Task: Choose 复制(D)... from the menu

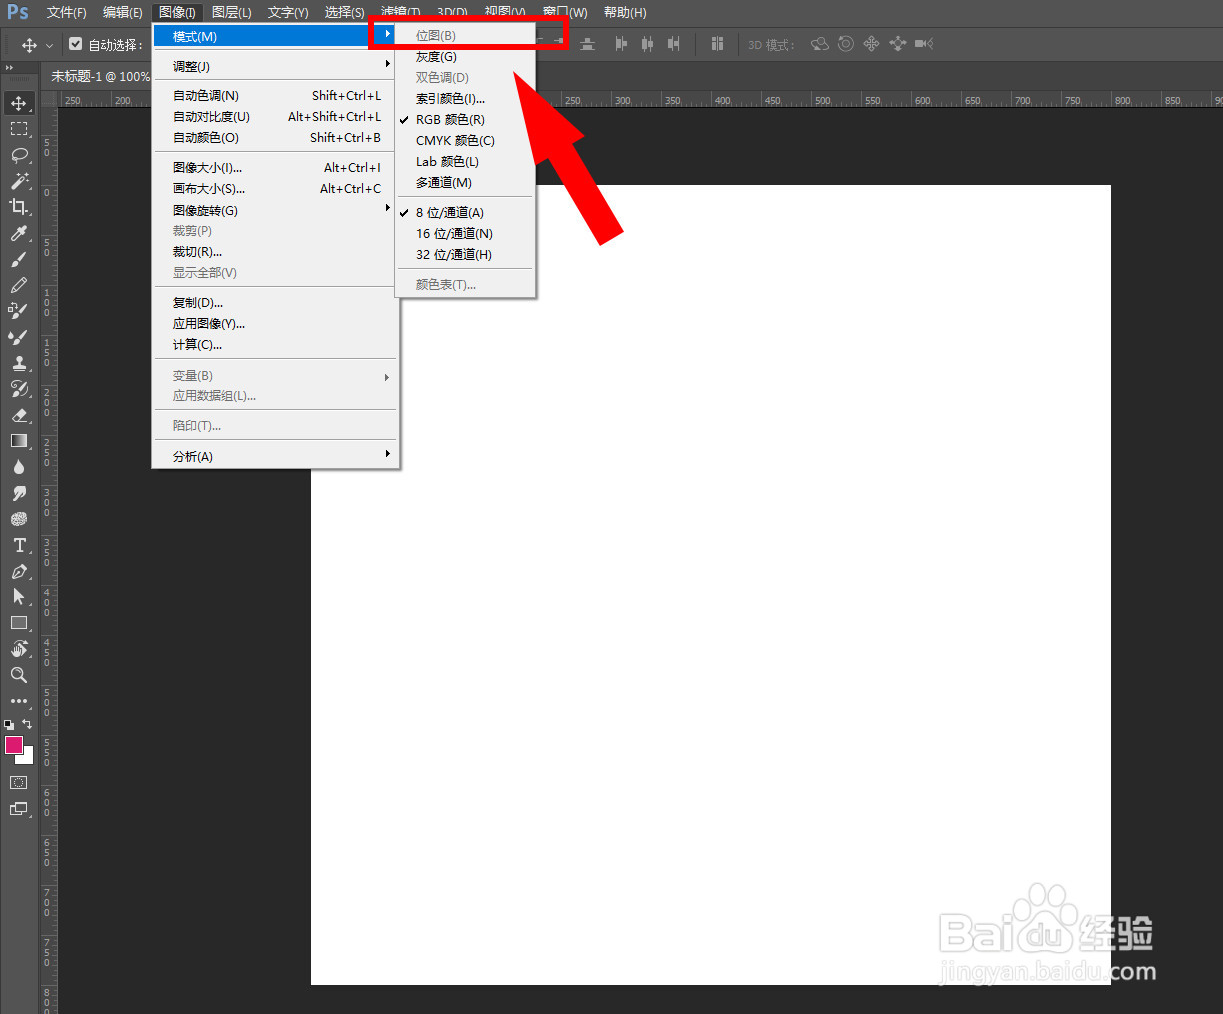Action: [x=276, y=302]
